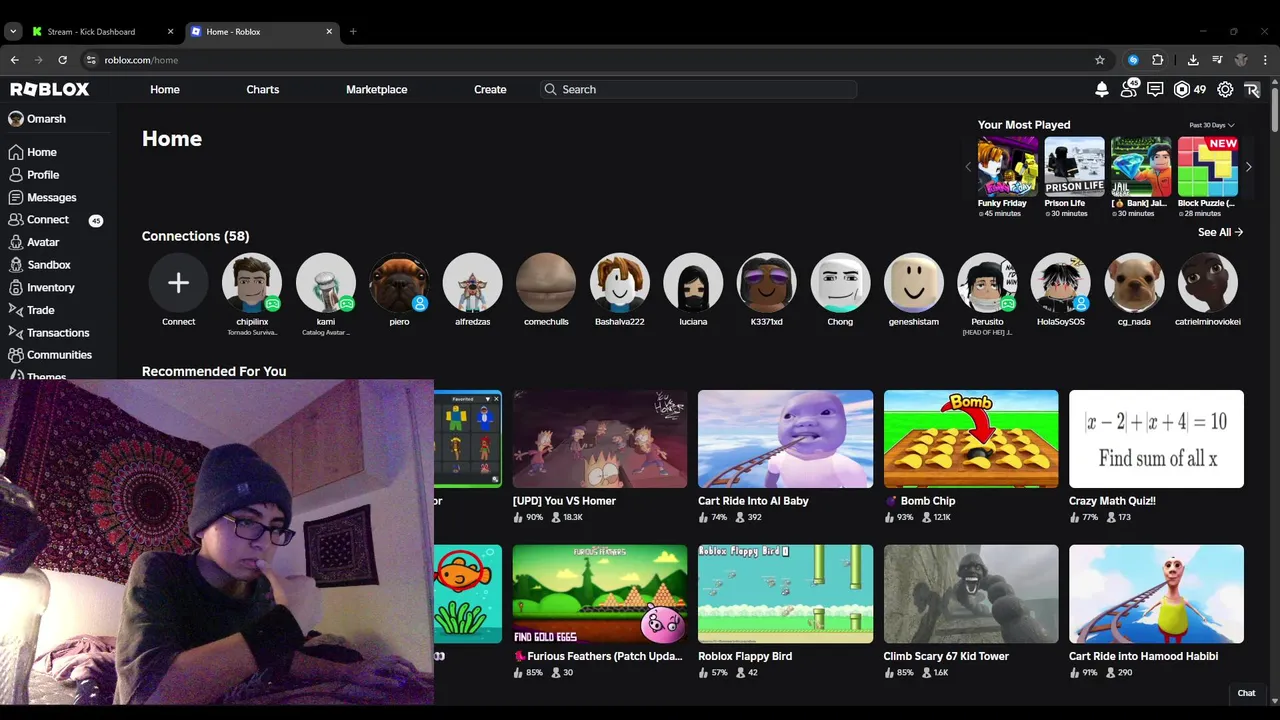Click the Connect plus button to add connections
This screenshot has width=1280, height=720.
[178, 283]
